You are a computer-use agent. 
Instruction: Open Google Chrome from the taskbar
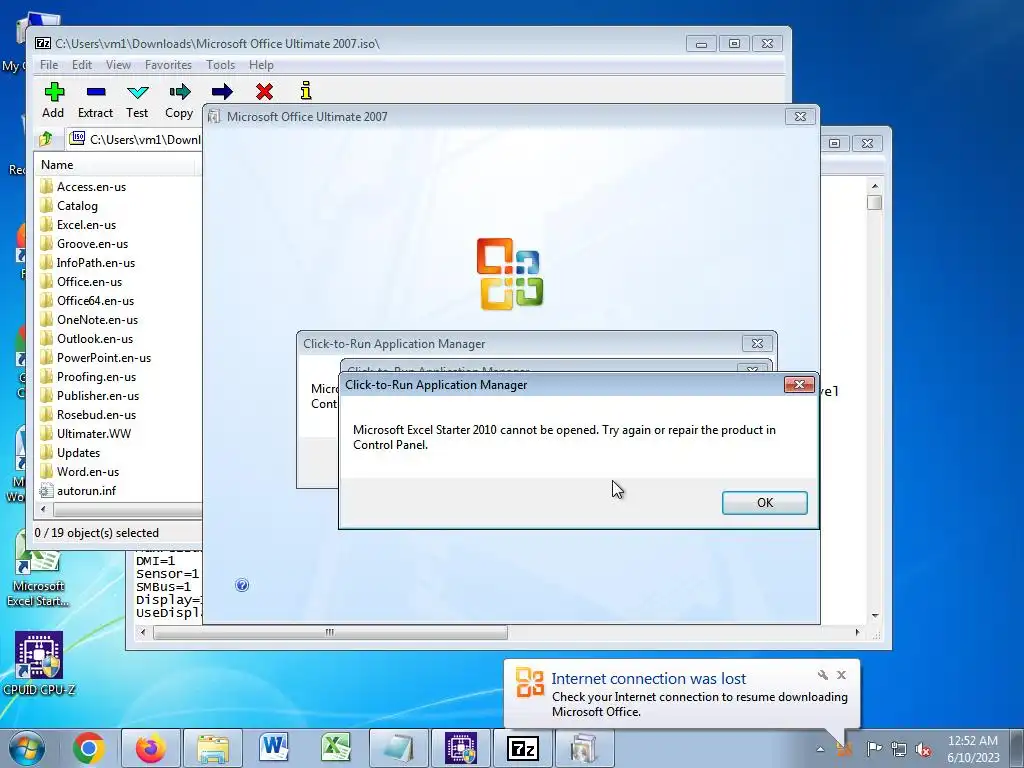click(89, 748)
